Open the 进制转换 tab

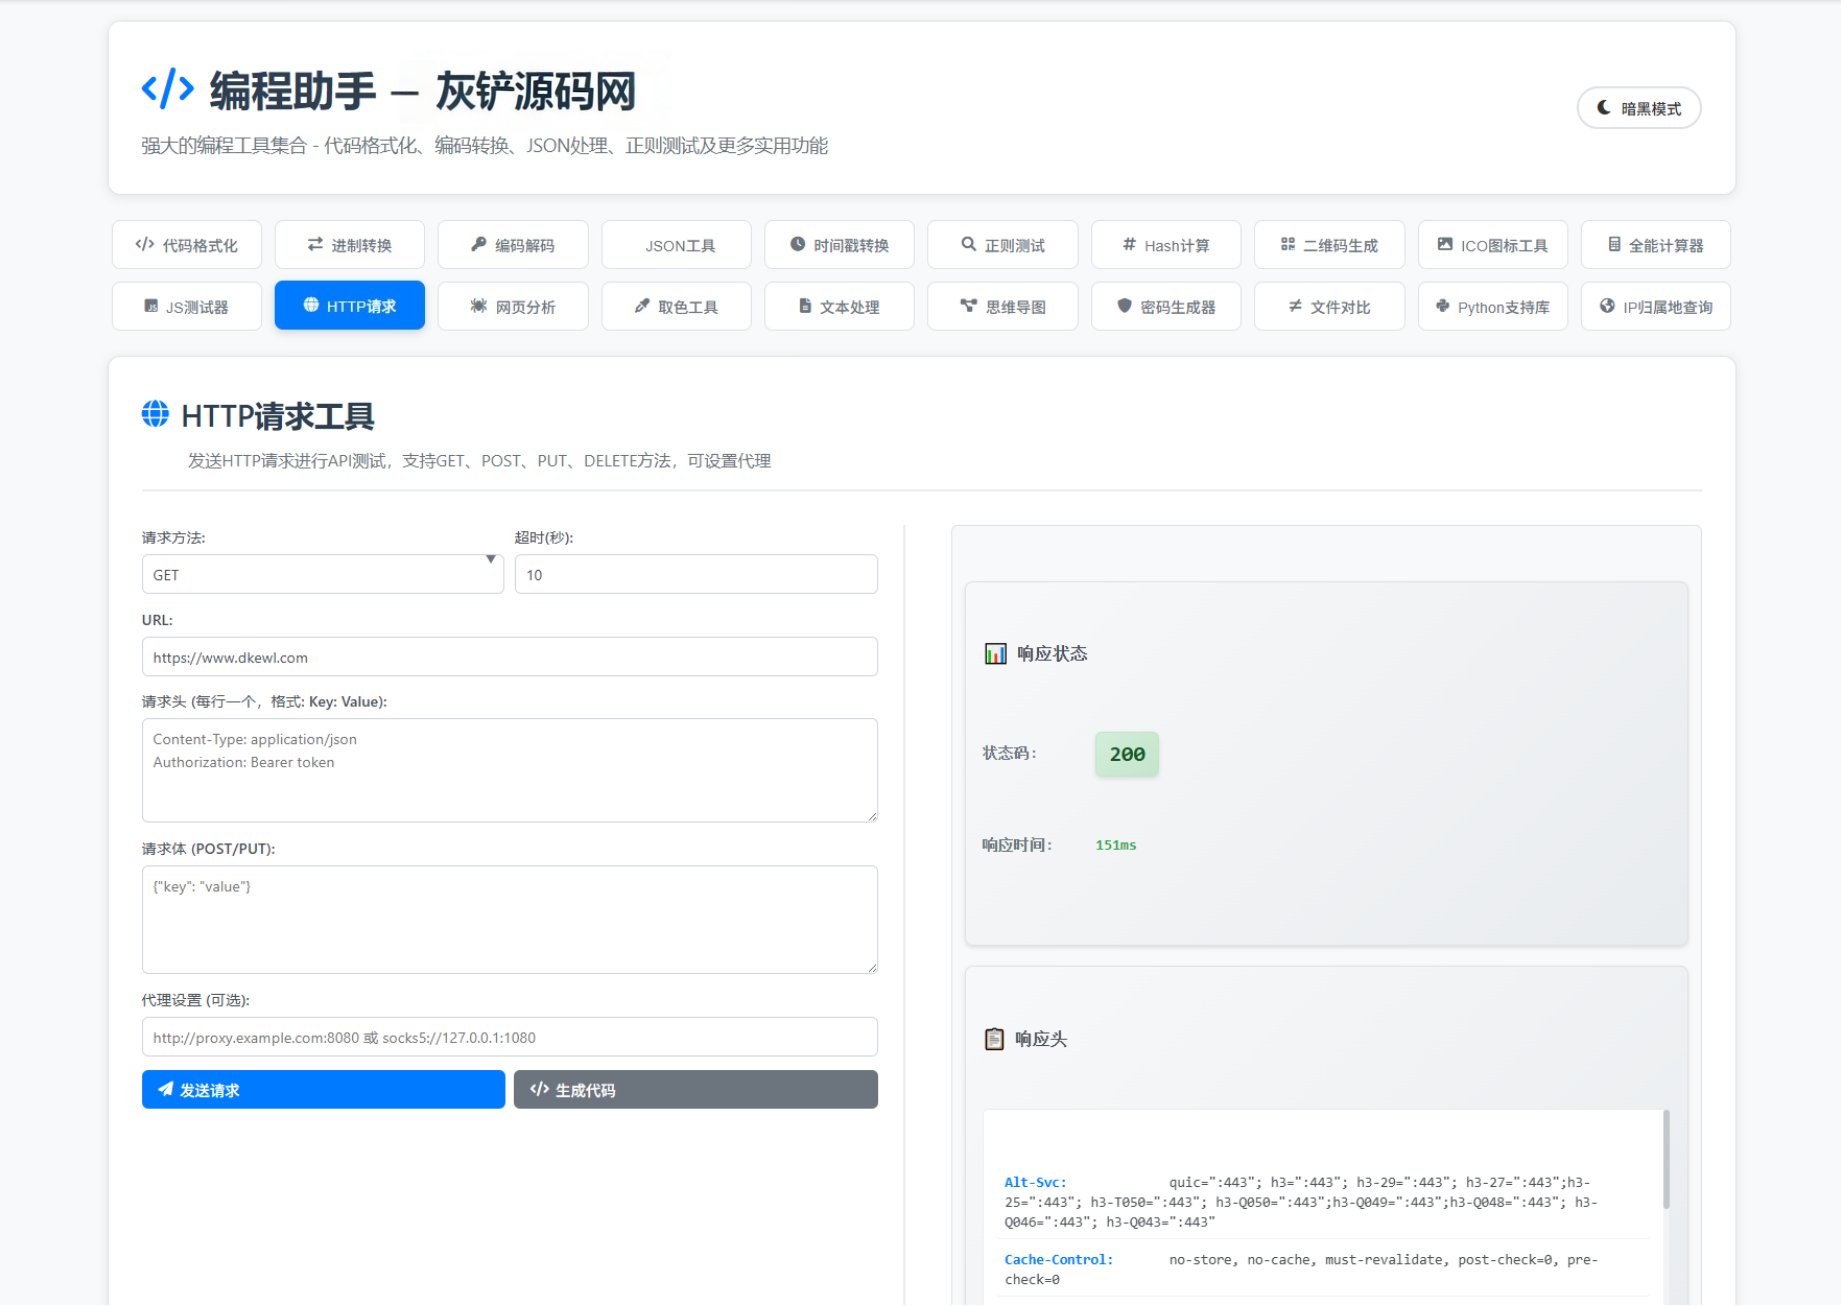point(350,245)
